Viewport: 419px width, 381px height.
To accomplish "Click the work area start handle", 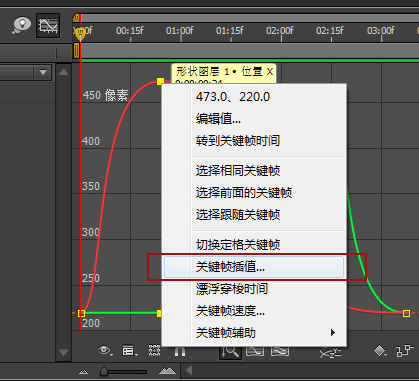I will 76,51.
